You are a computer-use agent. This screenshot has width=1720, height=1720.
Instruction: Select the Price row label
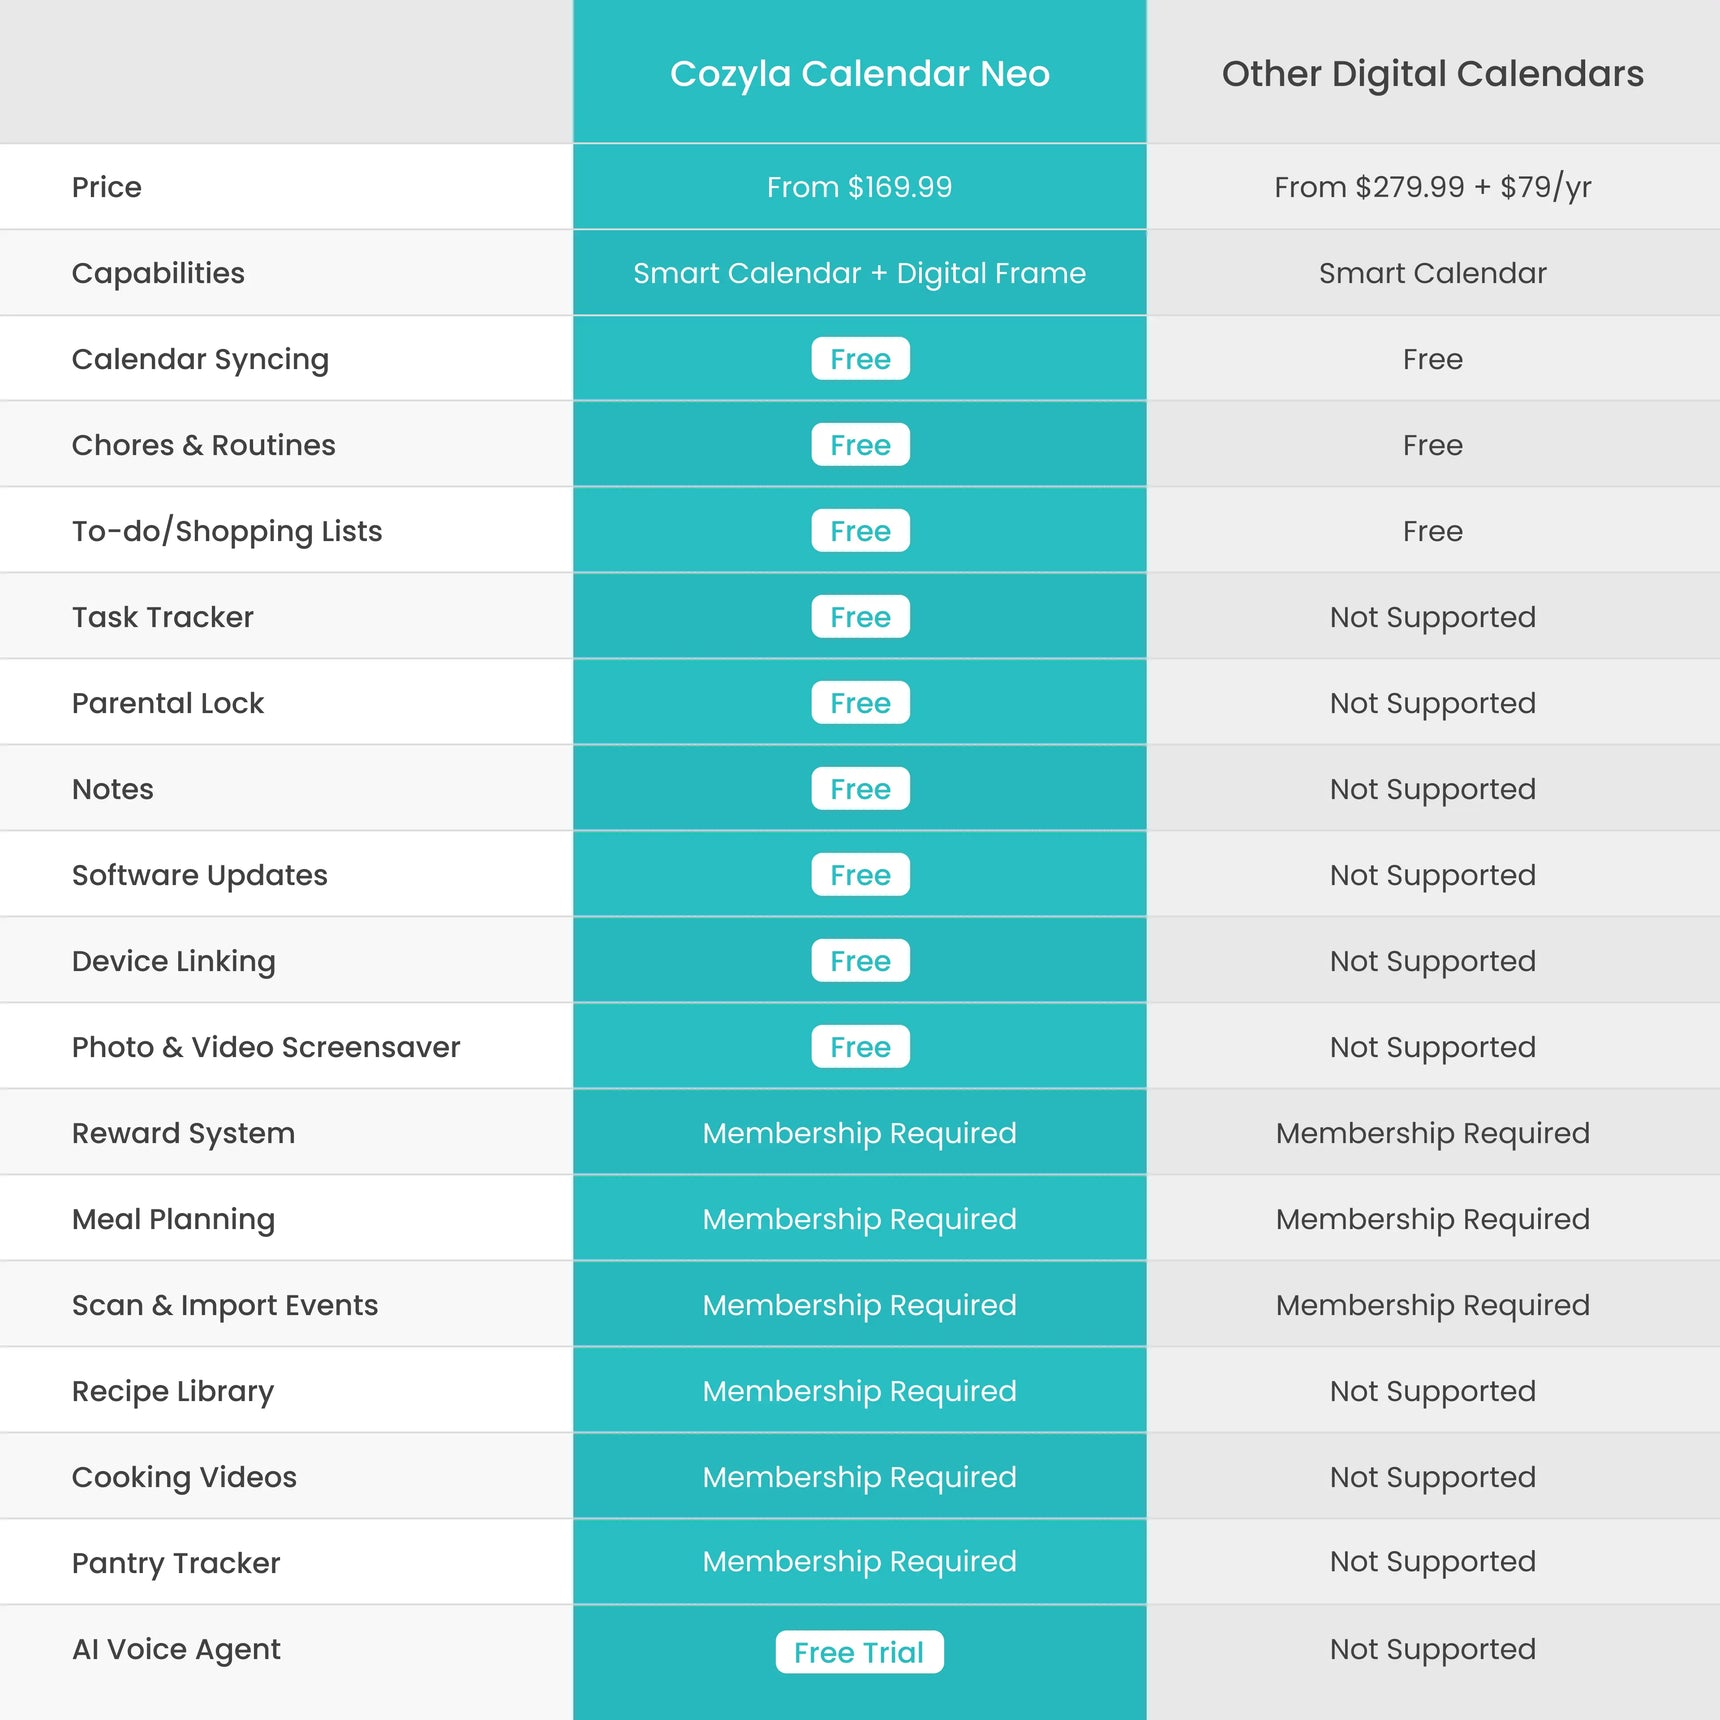point(107,187)
